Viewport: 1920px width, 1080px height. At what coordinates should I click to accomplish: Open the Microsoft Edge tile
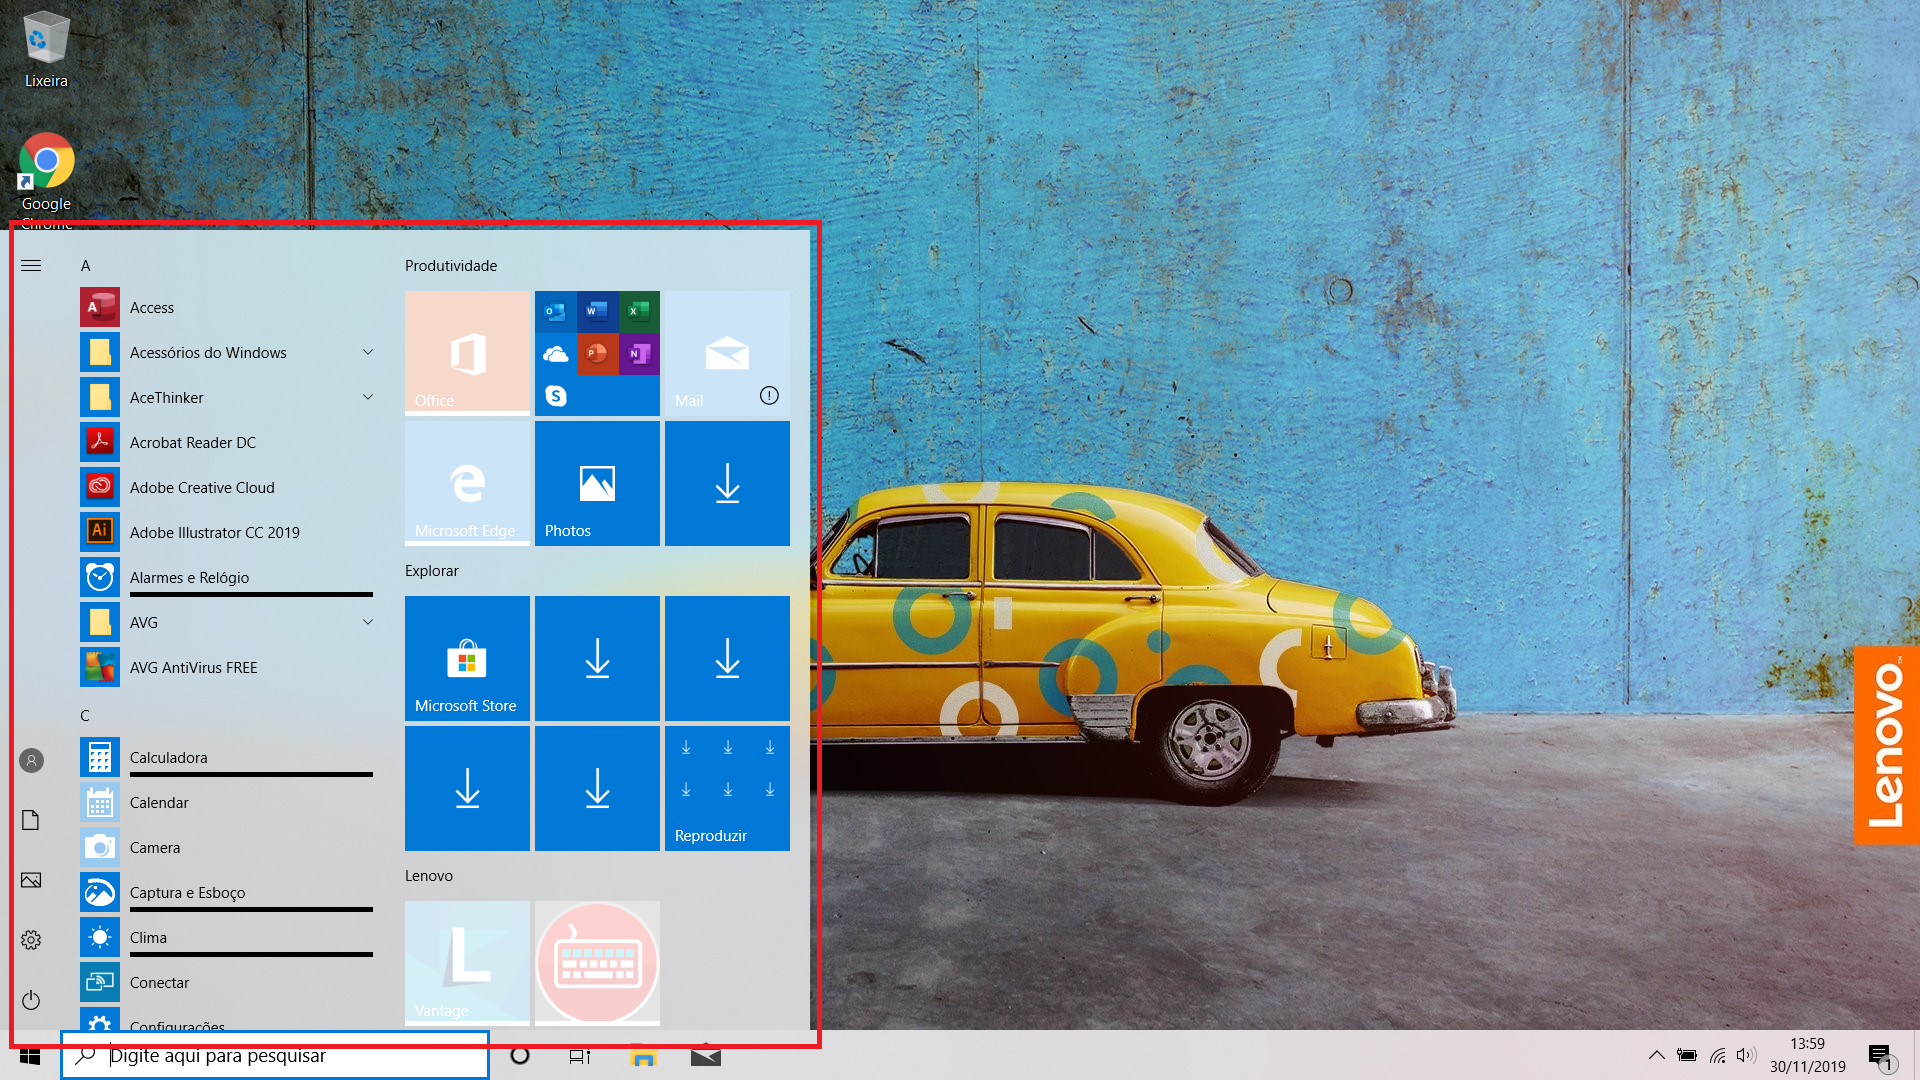coord(467,484)
